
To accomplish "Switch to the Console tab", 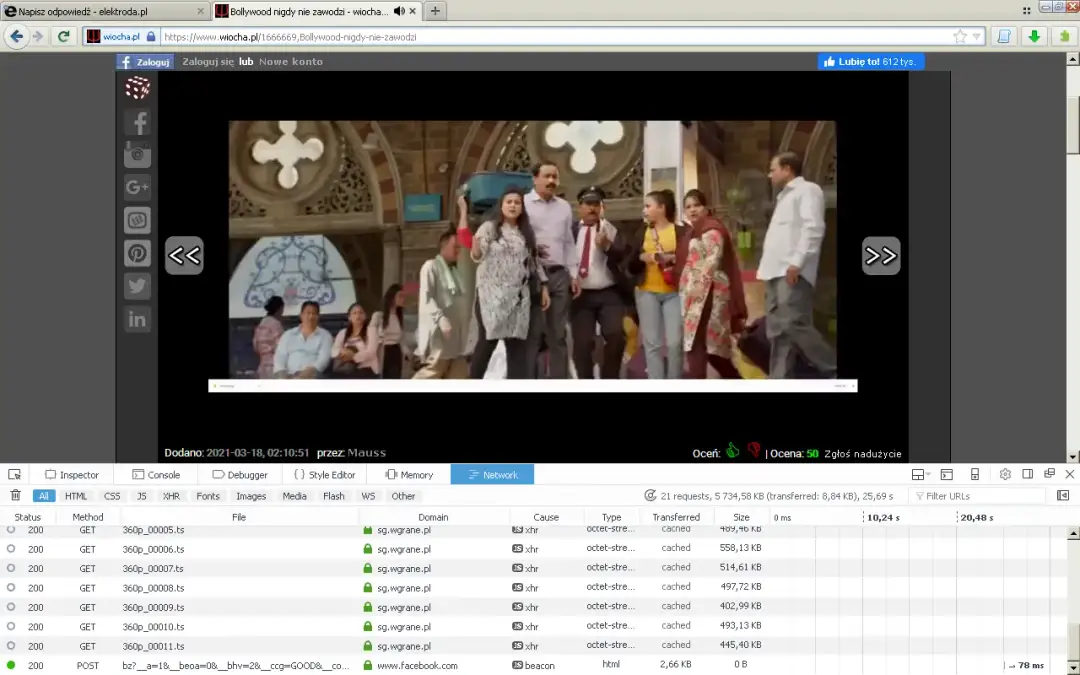I will coord(155,475).
